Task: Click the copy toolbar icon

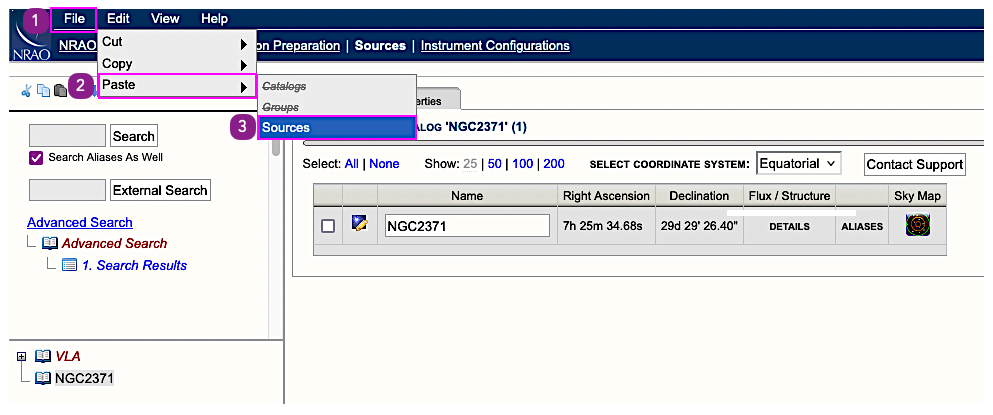Action: point(43,90)
